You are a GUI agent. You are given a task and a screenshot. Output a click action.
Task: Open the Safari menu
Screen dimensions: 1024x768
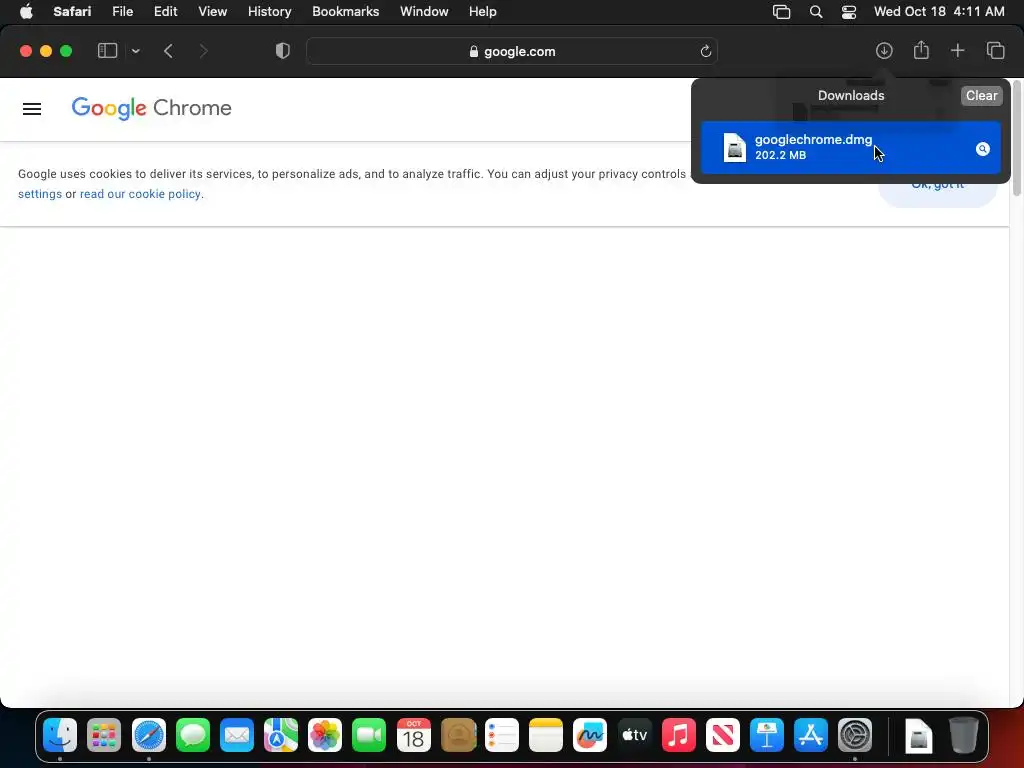[x=72, y=12]
